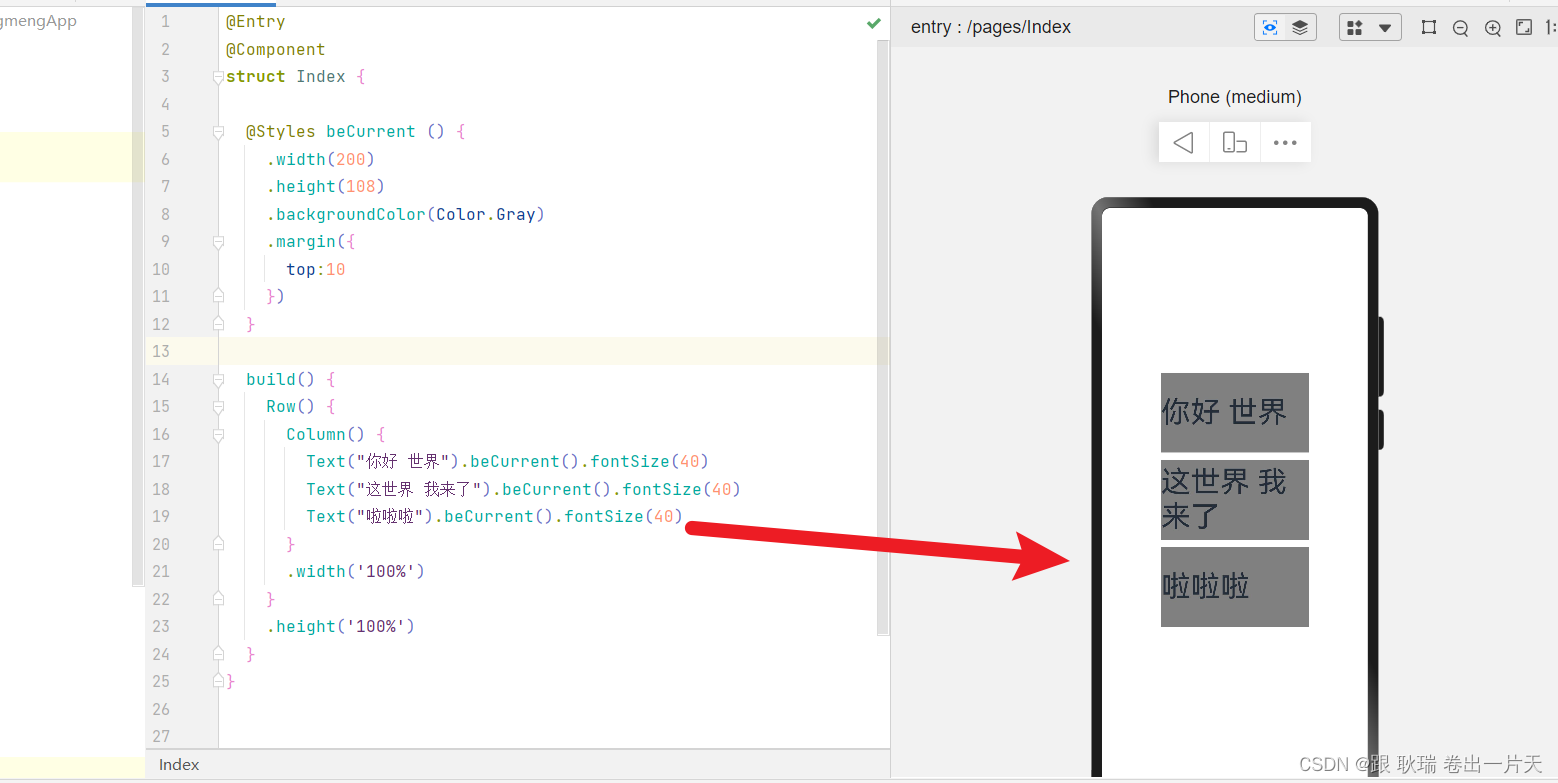This screenshot has height=783, width=1558.
Task: Select the 你好 世界 block in preview
Action: tap(1235, 412)
